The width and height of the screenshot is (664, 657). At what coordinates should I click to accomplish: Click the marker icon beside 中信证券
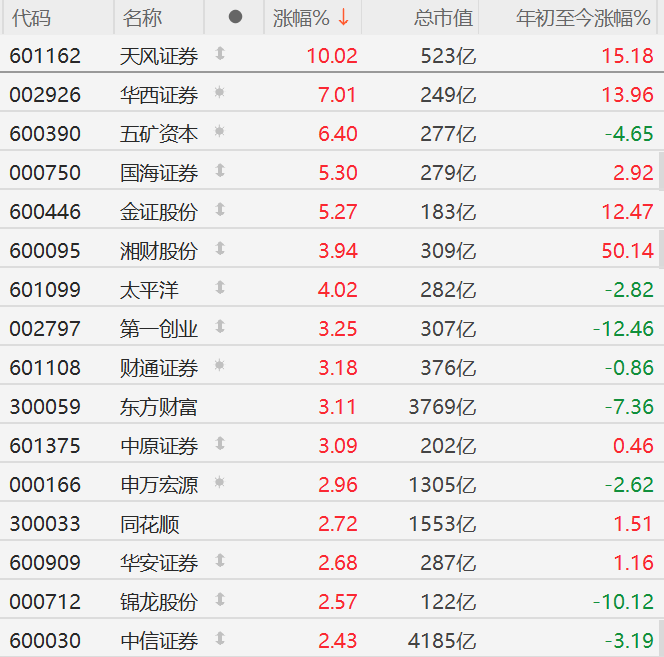tap(220, 638)
